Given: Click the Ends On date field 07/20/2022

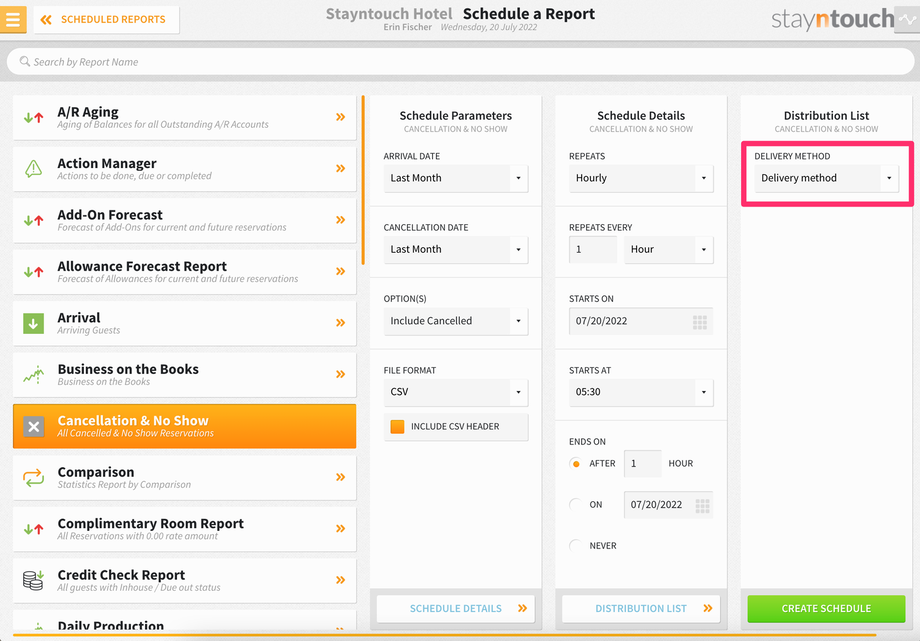Looking at the screenshot, I should click(669, 505).
